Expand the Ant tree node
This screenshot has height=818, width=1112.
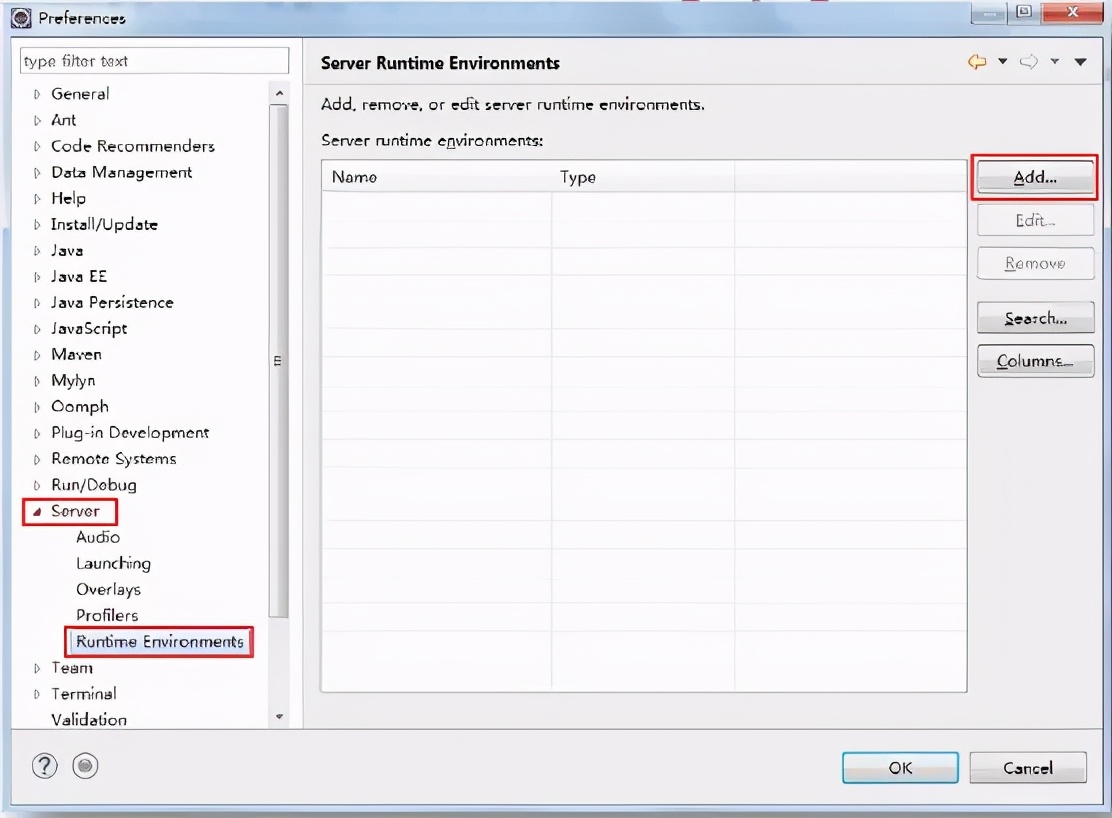point(37,121)
